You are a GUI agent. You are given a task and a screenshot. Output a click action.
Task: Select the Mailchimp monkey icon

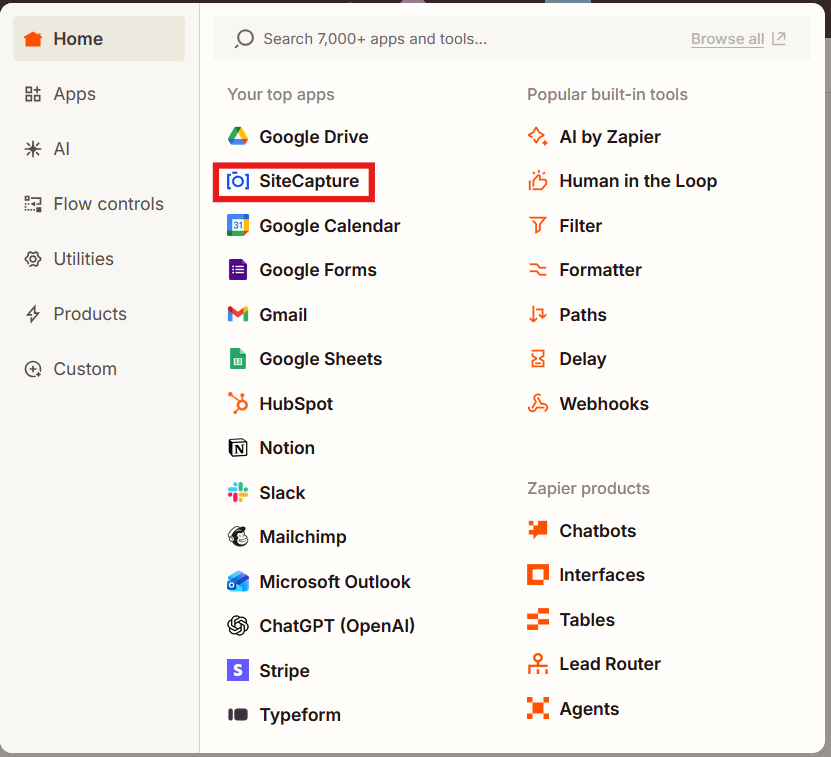click(x=238, y=537)
